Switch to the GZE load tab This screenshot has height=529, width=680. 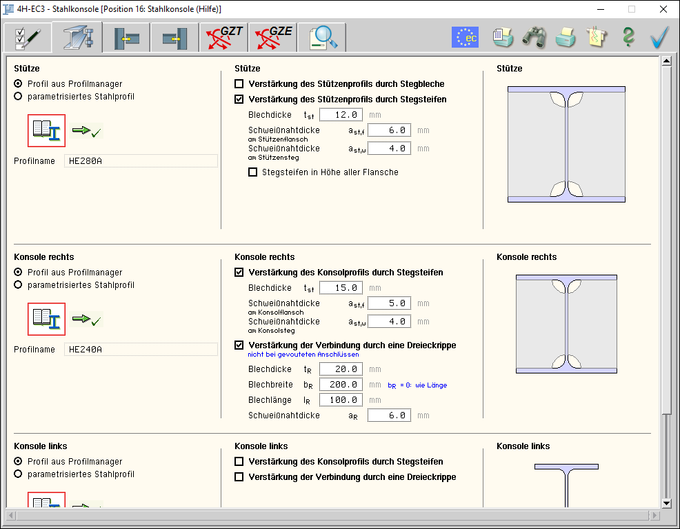[273, 37]
